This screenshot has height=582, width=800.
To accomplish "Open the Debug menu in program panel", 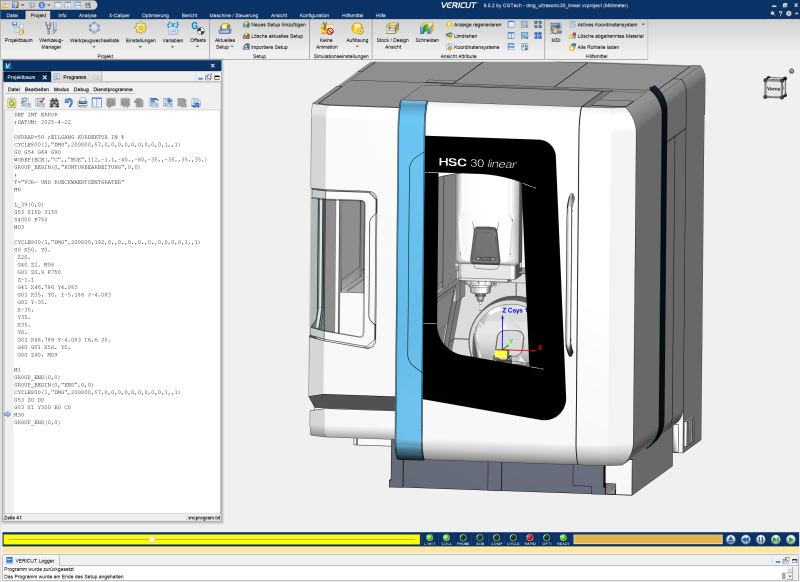I will [81, 89].
